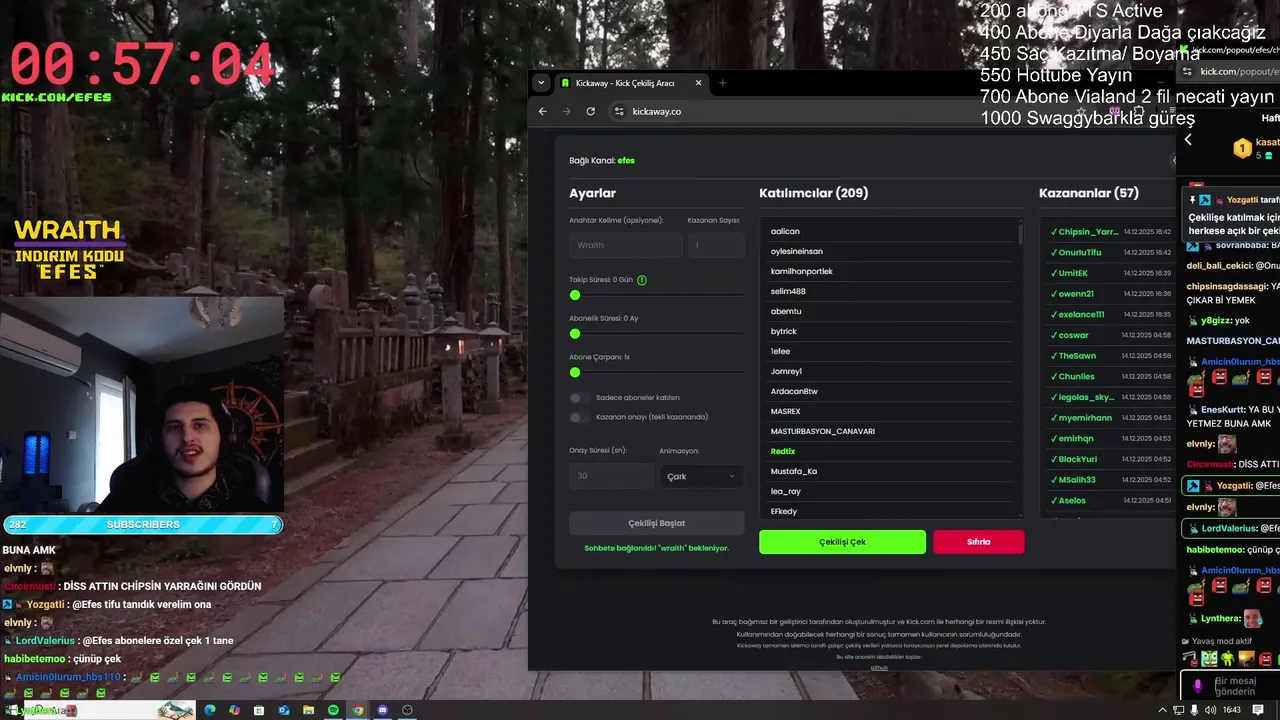
Task: Click the Onay Süresi input field
Action: pos(612,476)
